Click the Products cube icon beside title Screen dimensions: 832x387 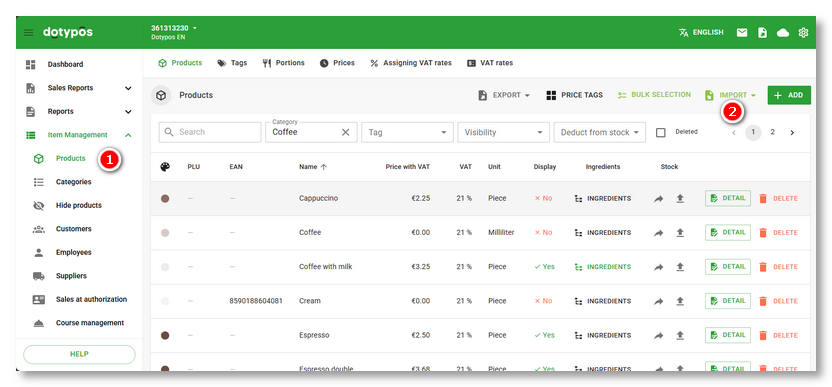[161, 96]
